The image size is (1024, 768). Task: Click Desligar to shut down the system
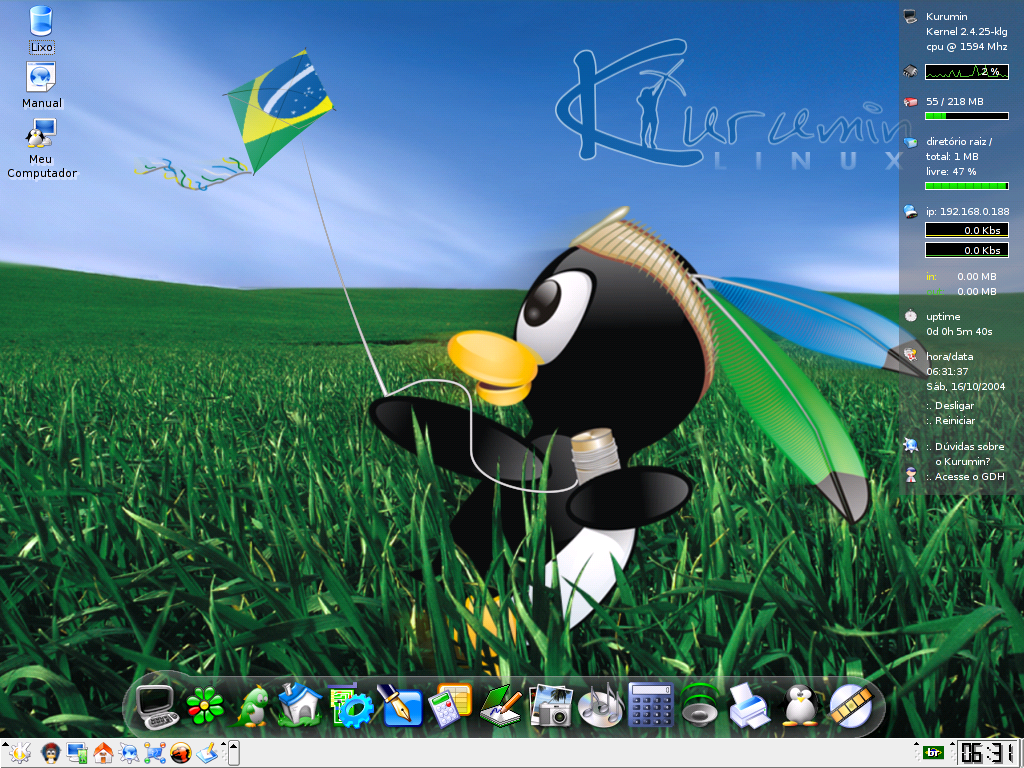pyautogui.click(x=948, y=406)
